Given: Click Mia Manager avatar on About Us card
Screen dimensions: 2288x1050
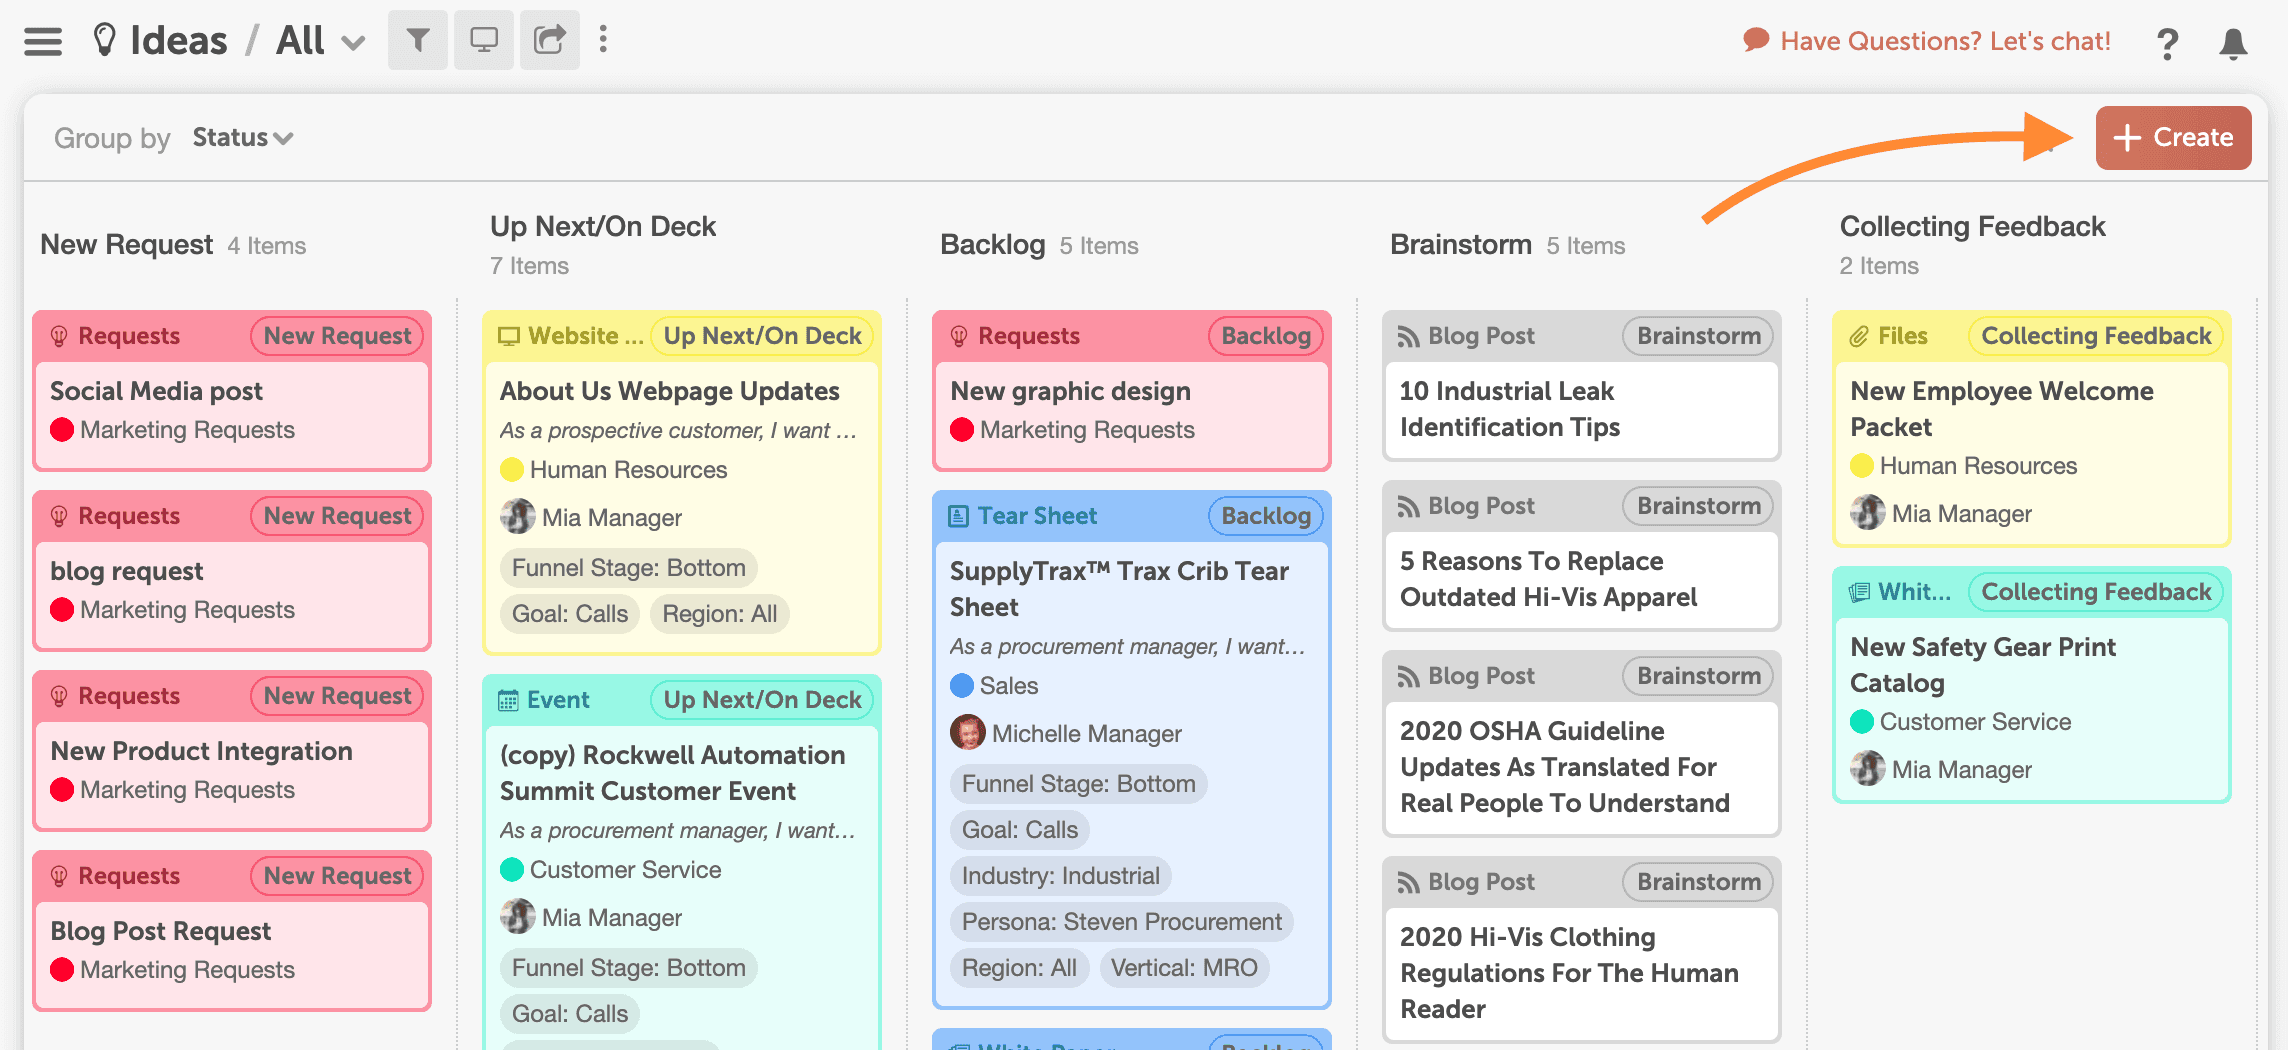Looking at the screenshot, I should coord(518,517).
